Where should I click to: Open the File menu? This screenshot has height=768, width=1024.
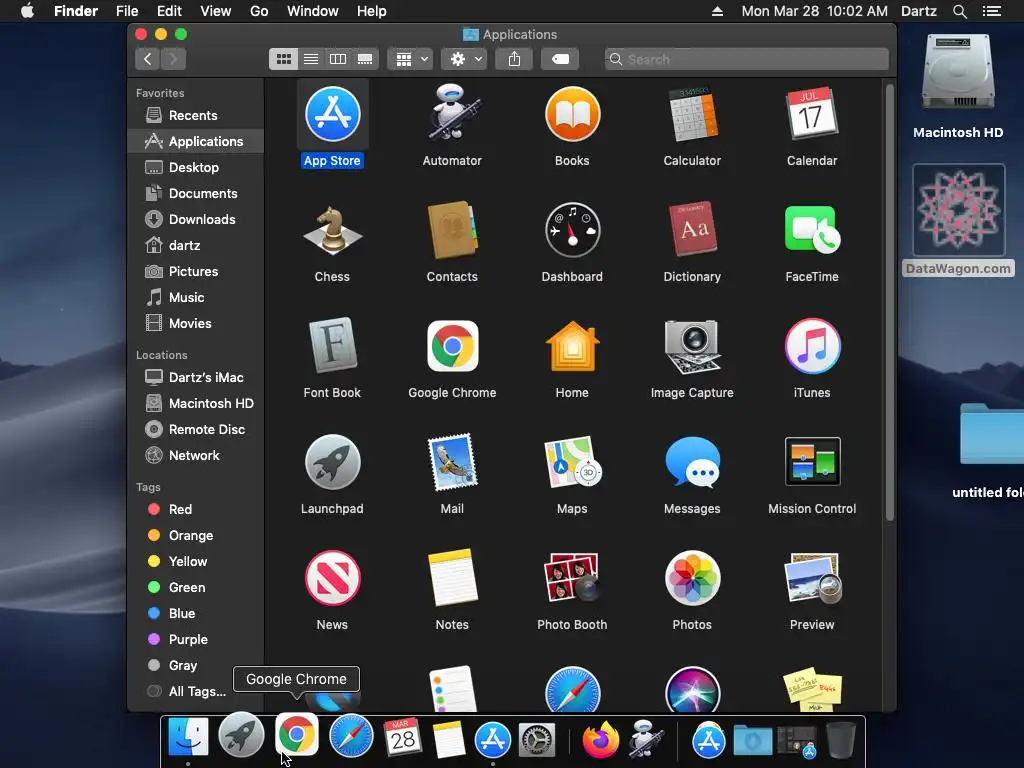[x=127, y=11]
